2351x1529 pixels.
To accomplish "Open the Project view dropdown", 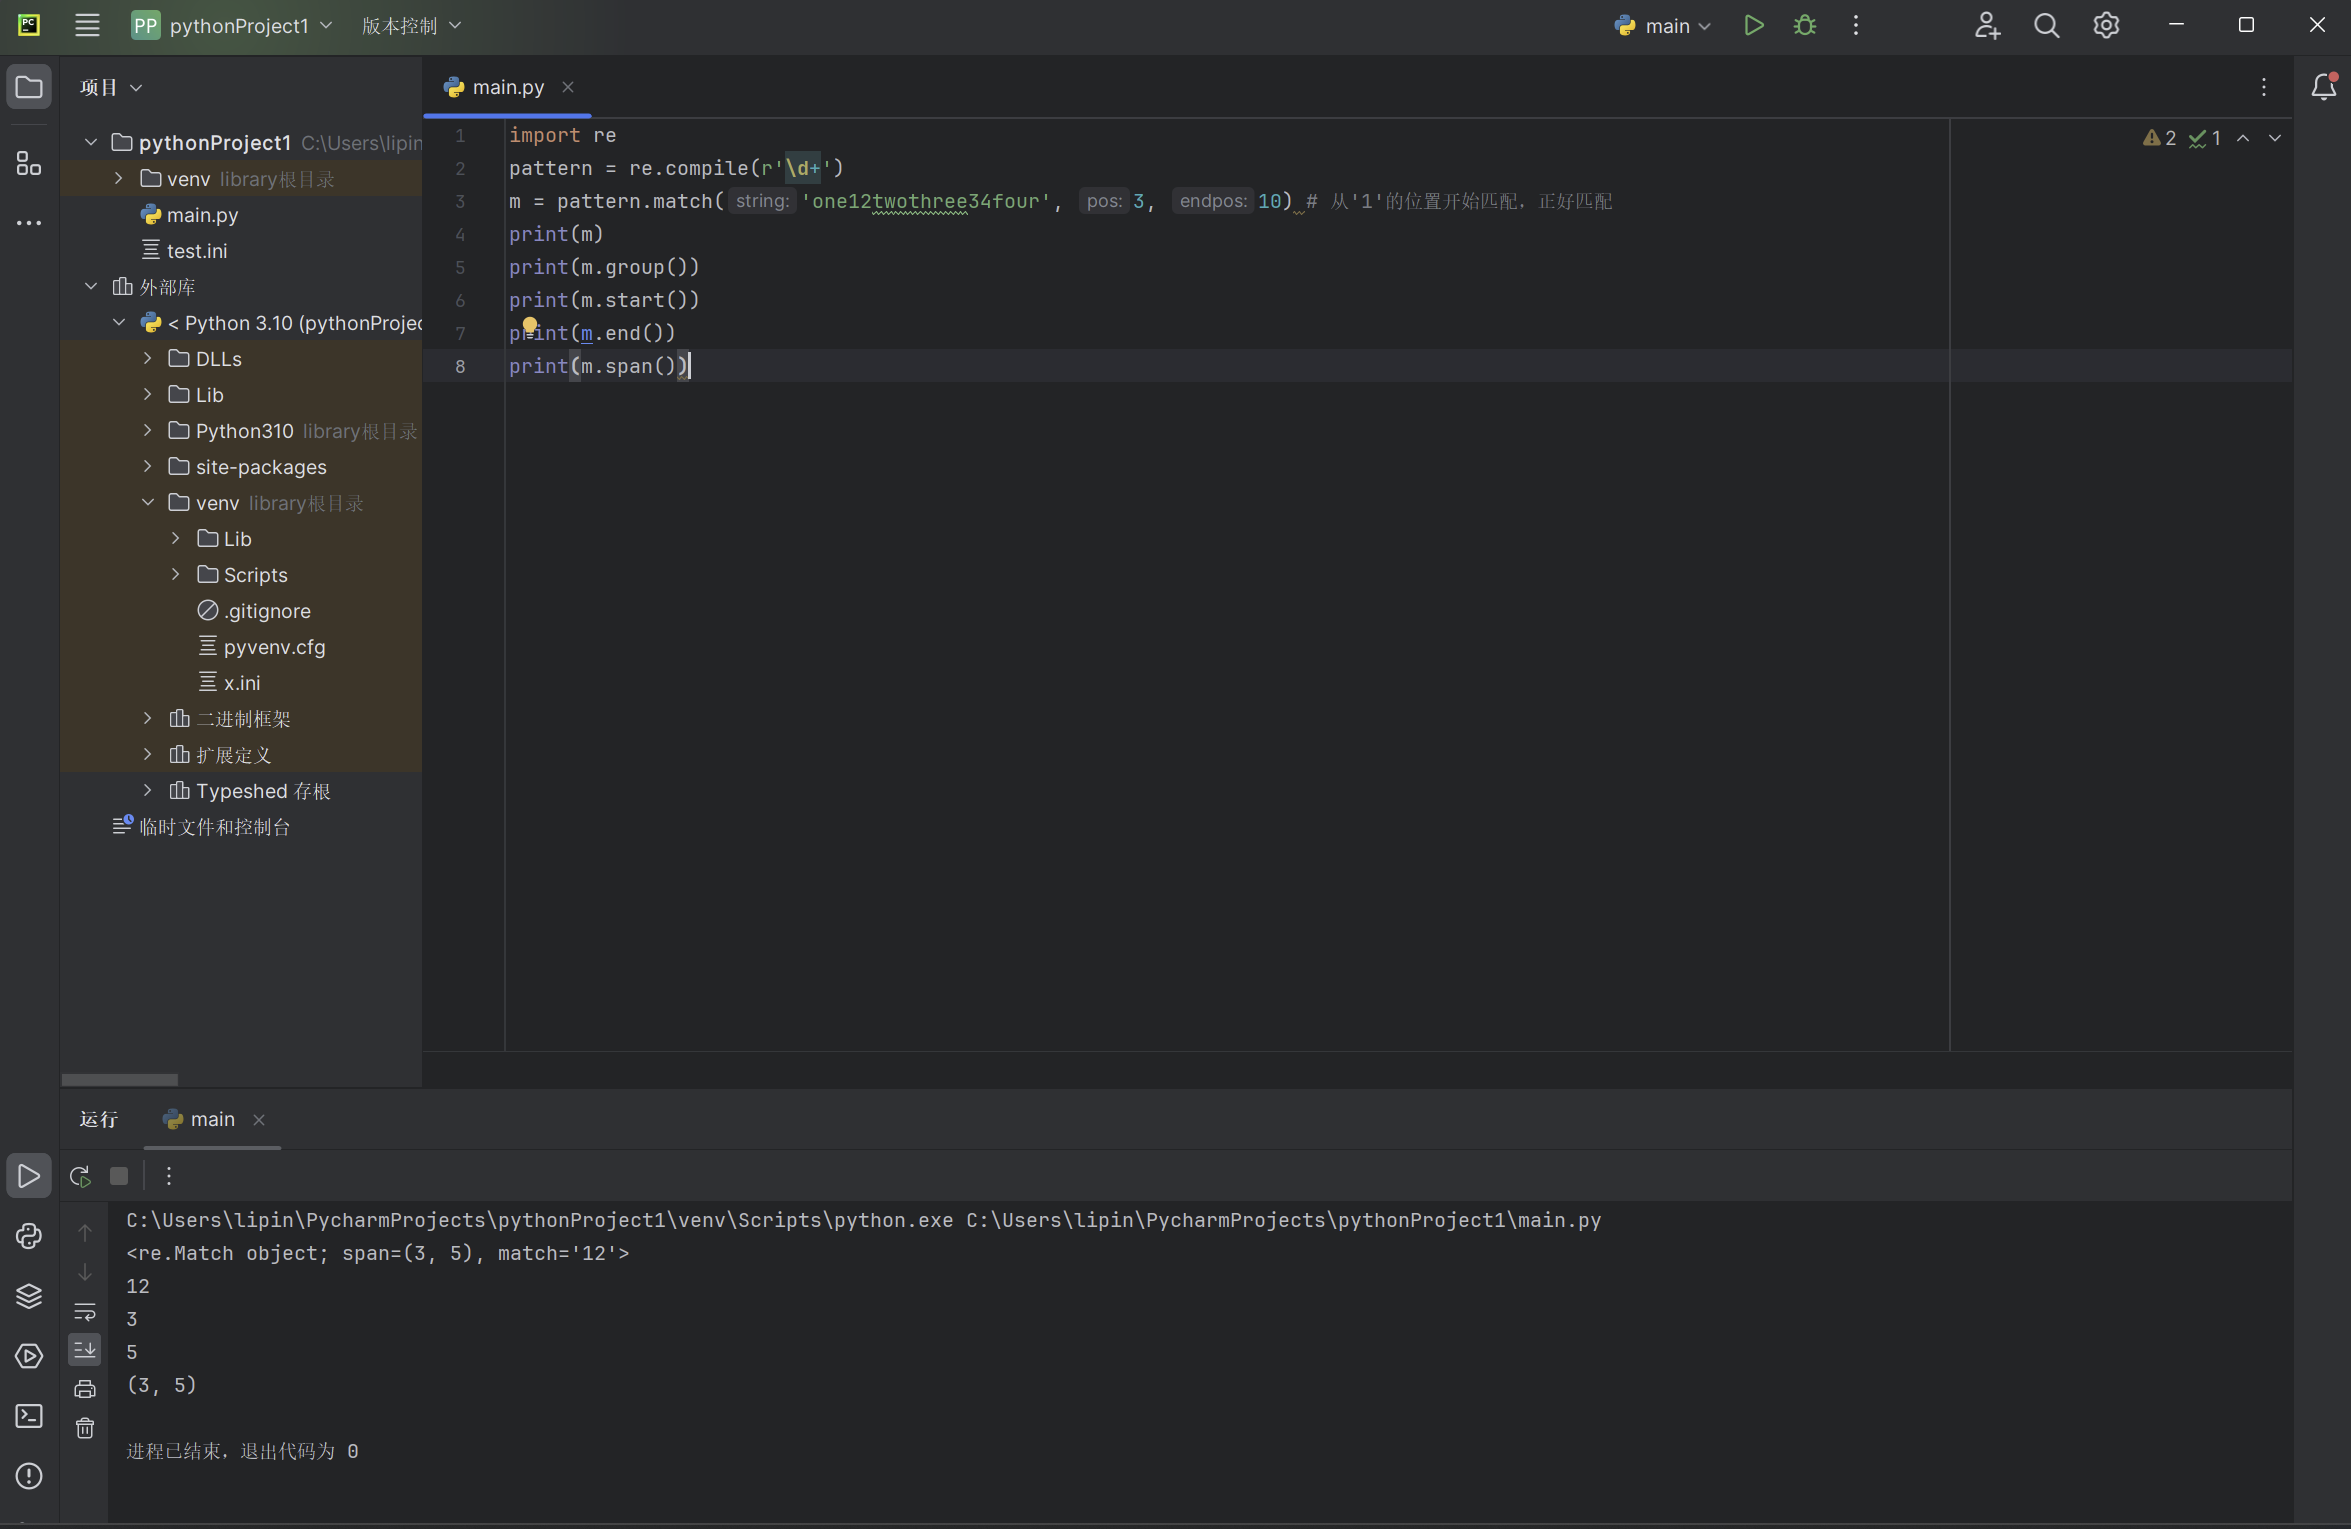I will pos(111,87).
